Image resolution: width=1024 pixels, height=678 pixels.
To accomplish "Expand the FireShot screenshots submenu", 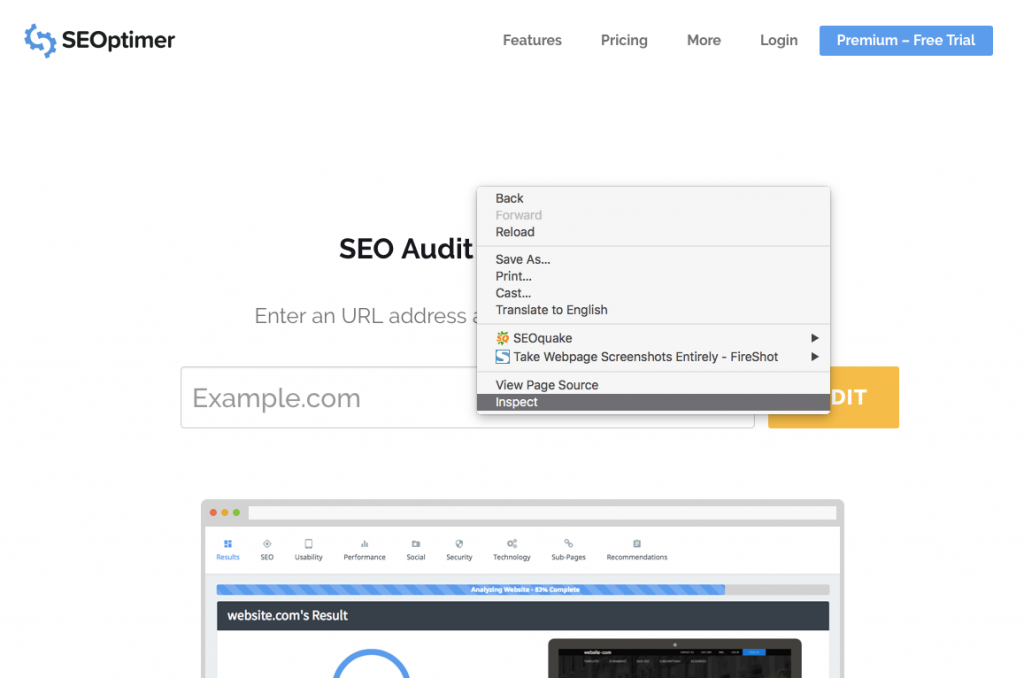I will (x=650, y=356).
